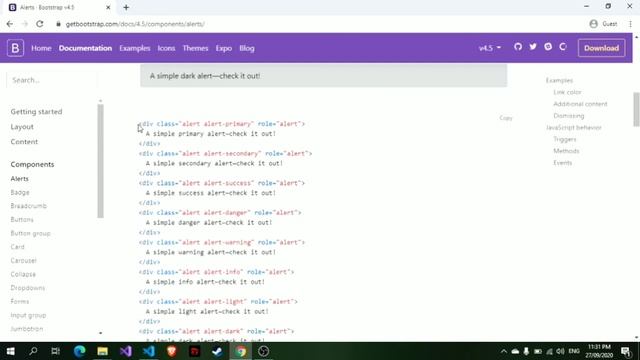
Task: Open Dropdowns docs in sidebar
Action: tap(28, 288)
